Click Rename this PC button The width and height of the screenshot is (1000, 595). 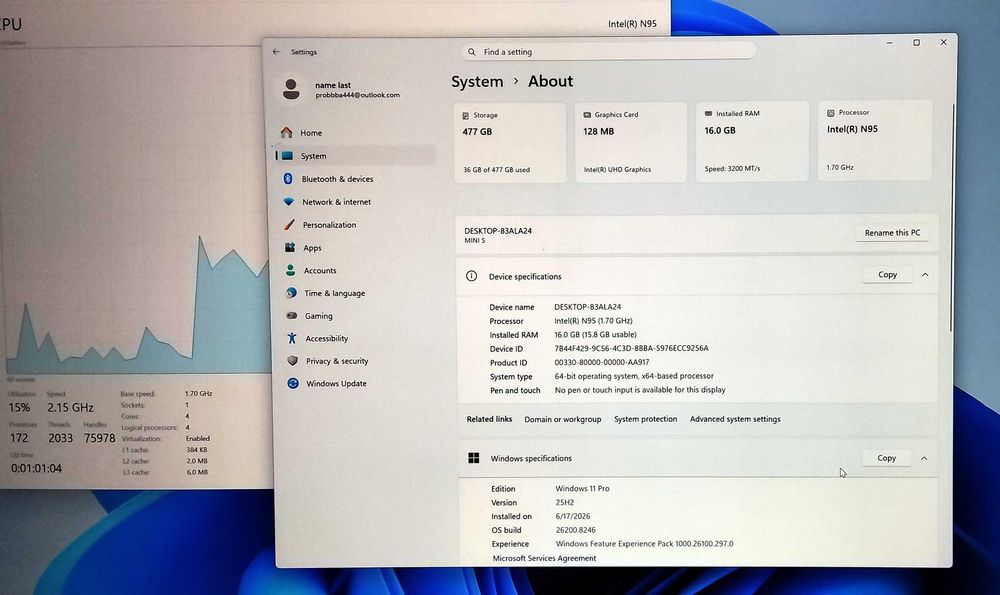point(892,233)
